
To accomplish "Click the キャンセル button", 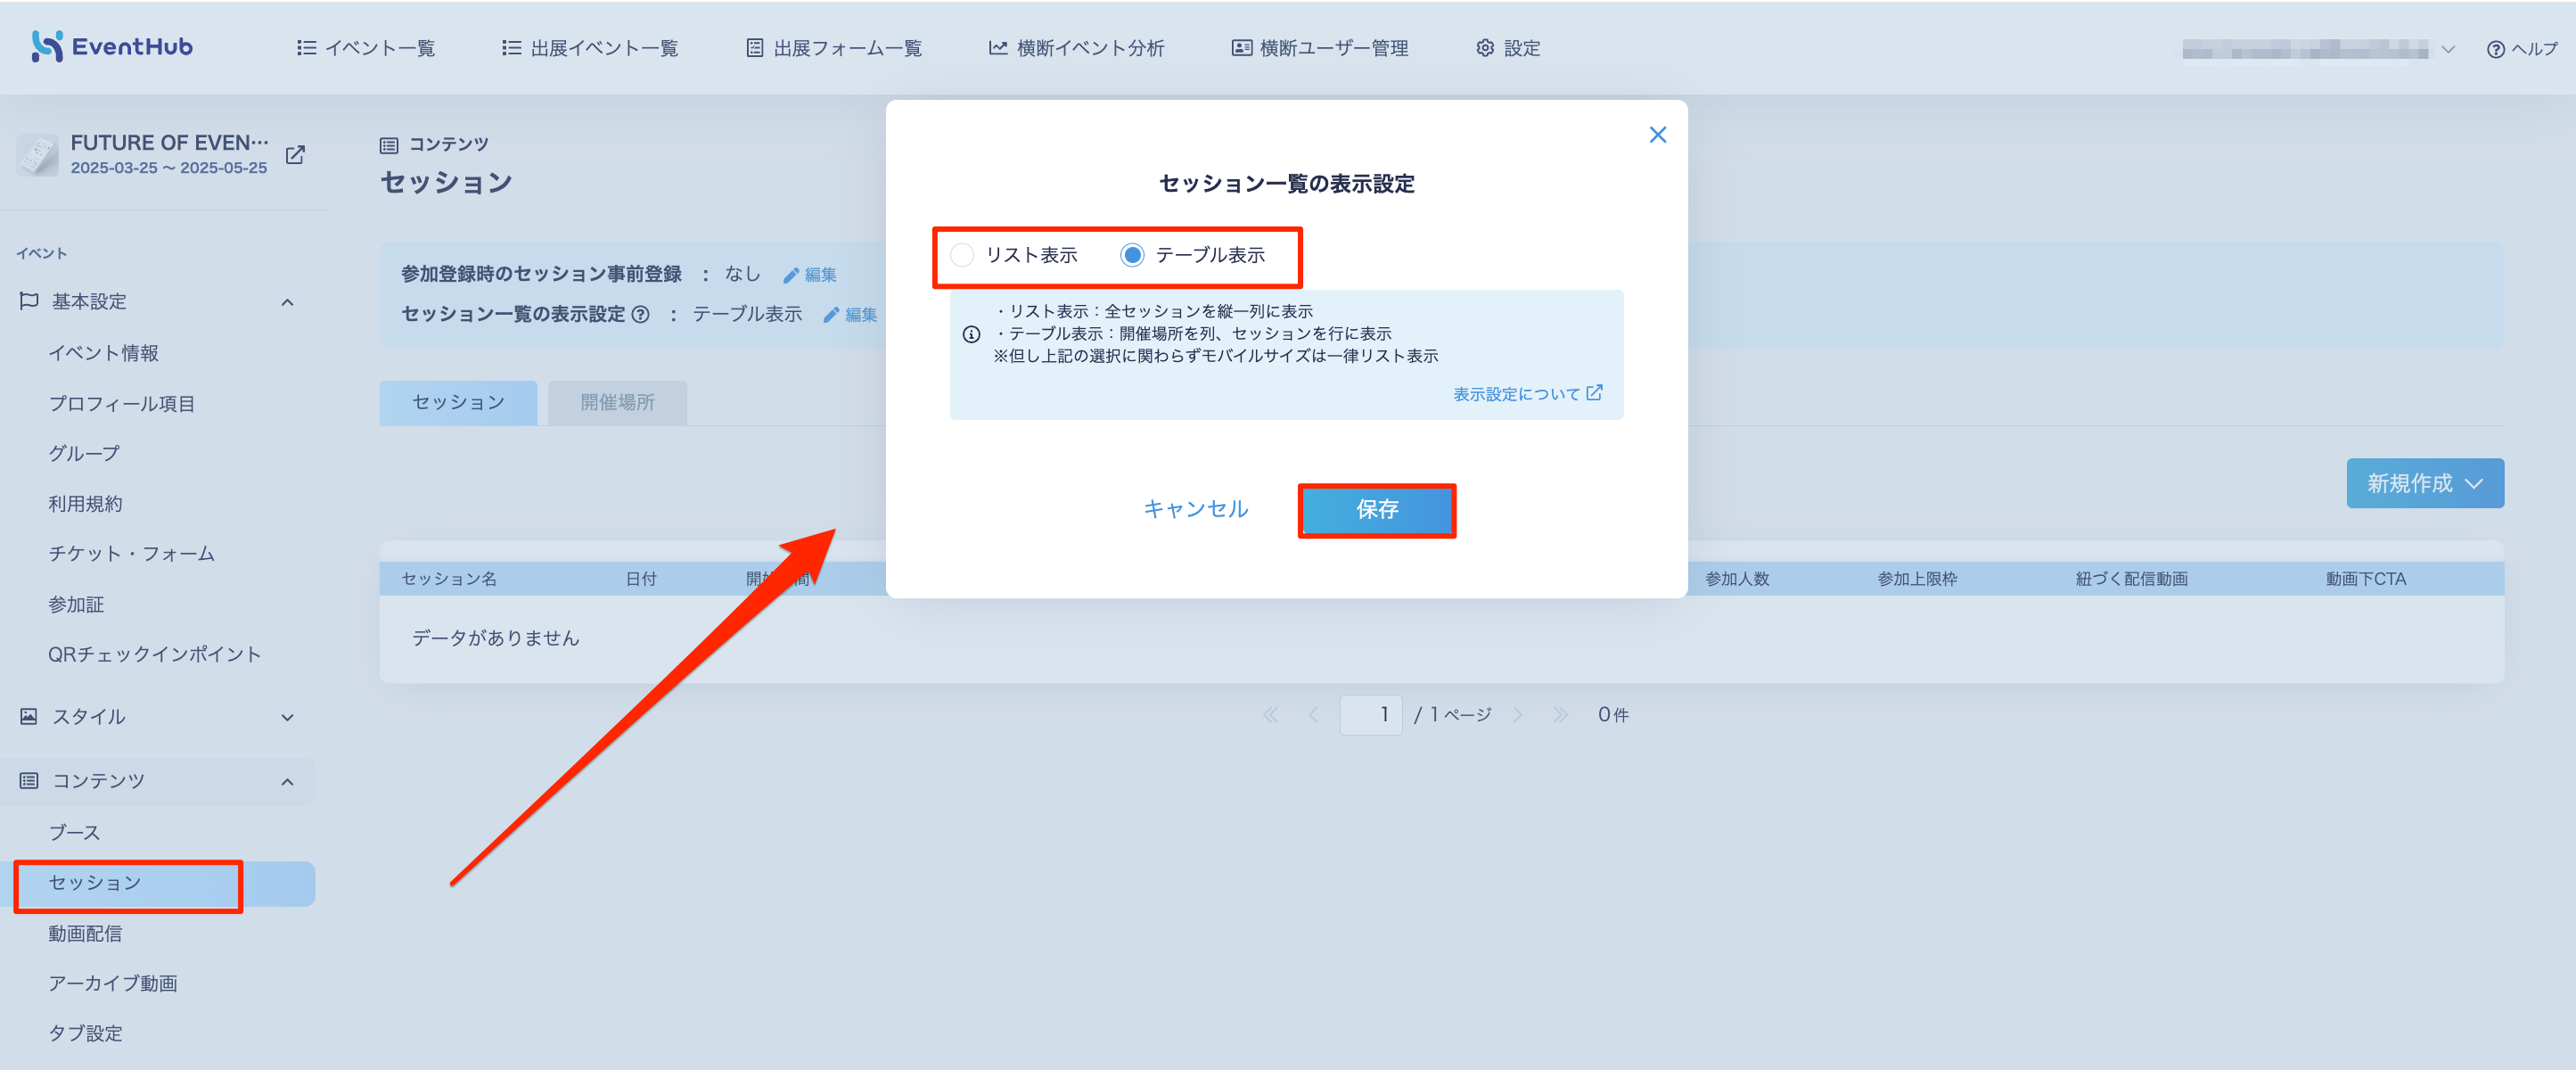I will click(1195, 510).
